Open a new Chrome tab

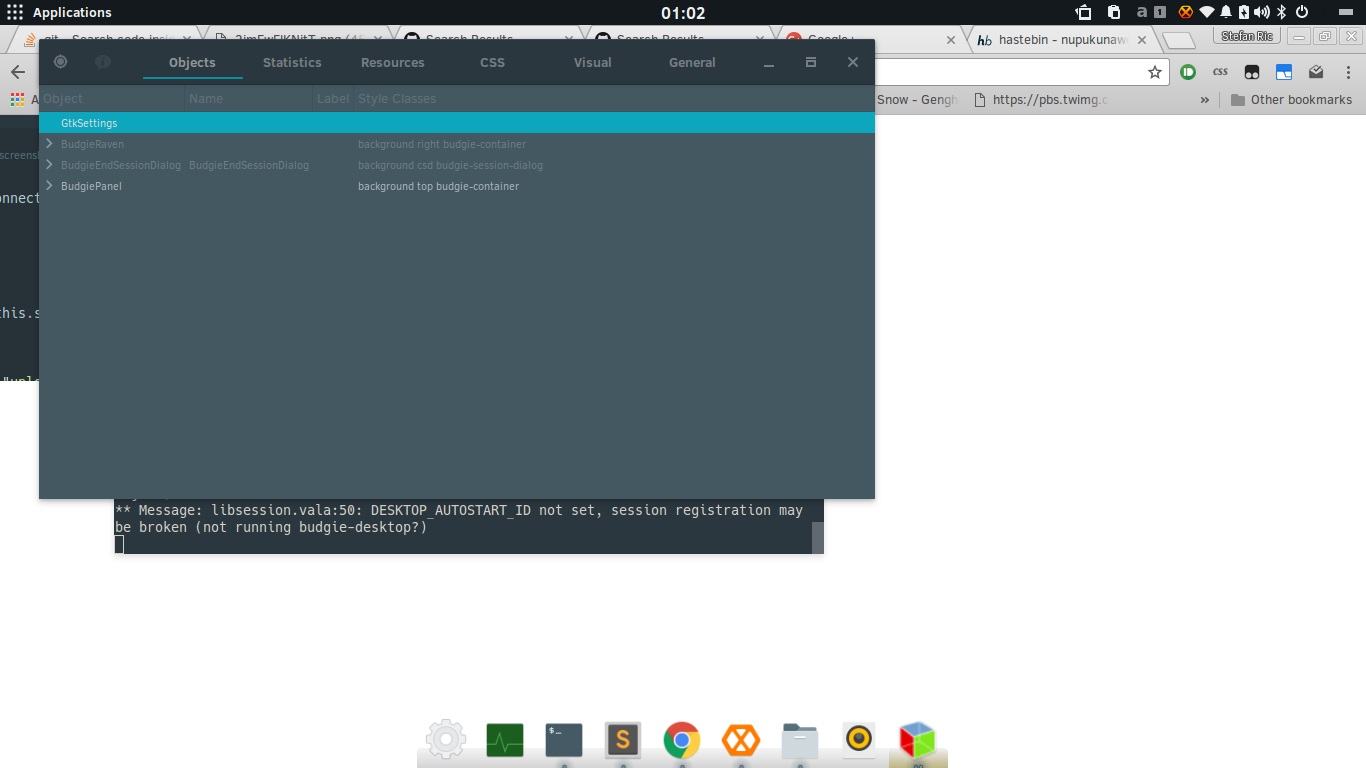(1180, 40)
